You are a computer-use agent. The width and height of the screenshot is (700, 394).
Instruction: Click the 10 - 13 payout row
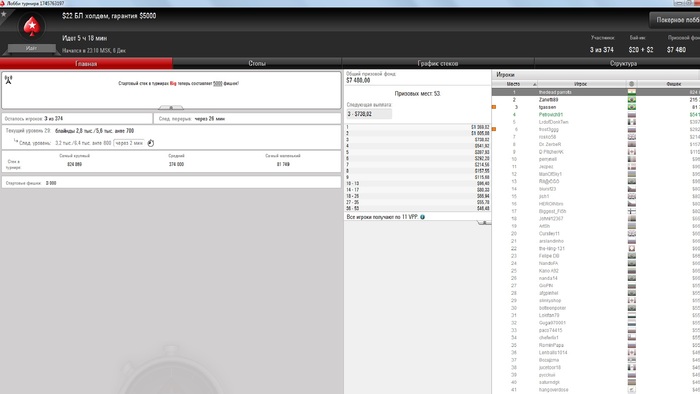tap(417, 183)
